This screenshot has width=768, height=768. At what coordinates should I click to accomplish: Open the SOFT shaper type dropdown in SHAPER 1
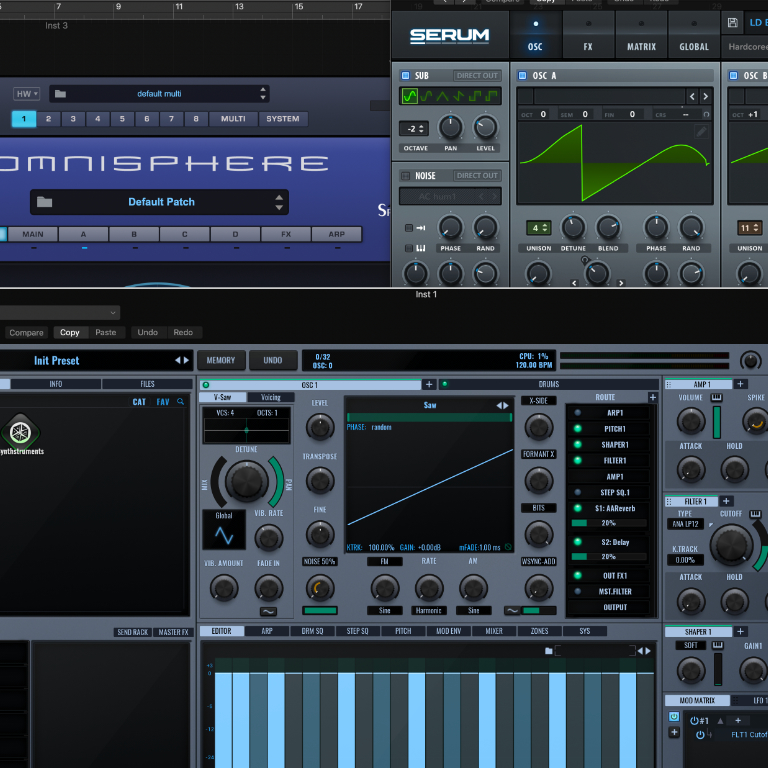tap(691, 645)
